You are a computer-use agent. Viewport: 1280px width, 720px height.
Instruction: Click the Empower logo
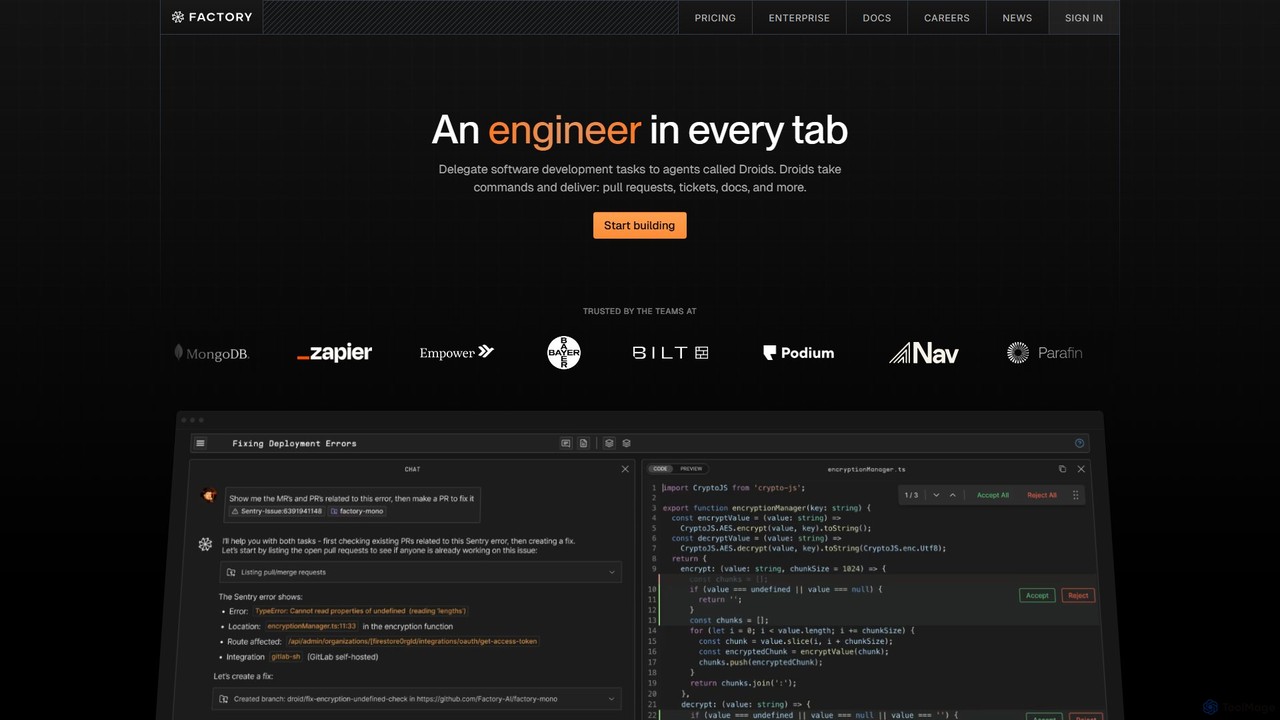point(457,352)
